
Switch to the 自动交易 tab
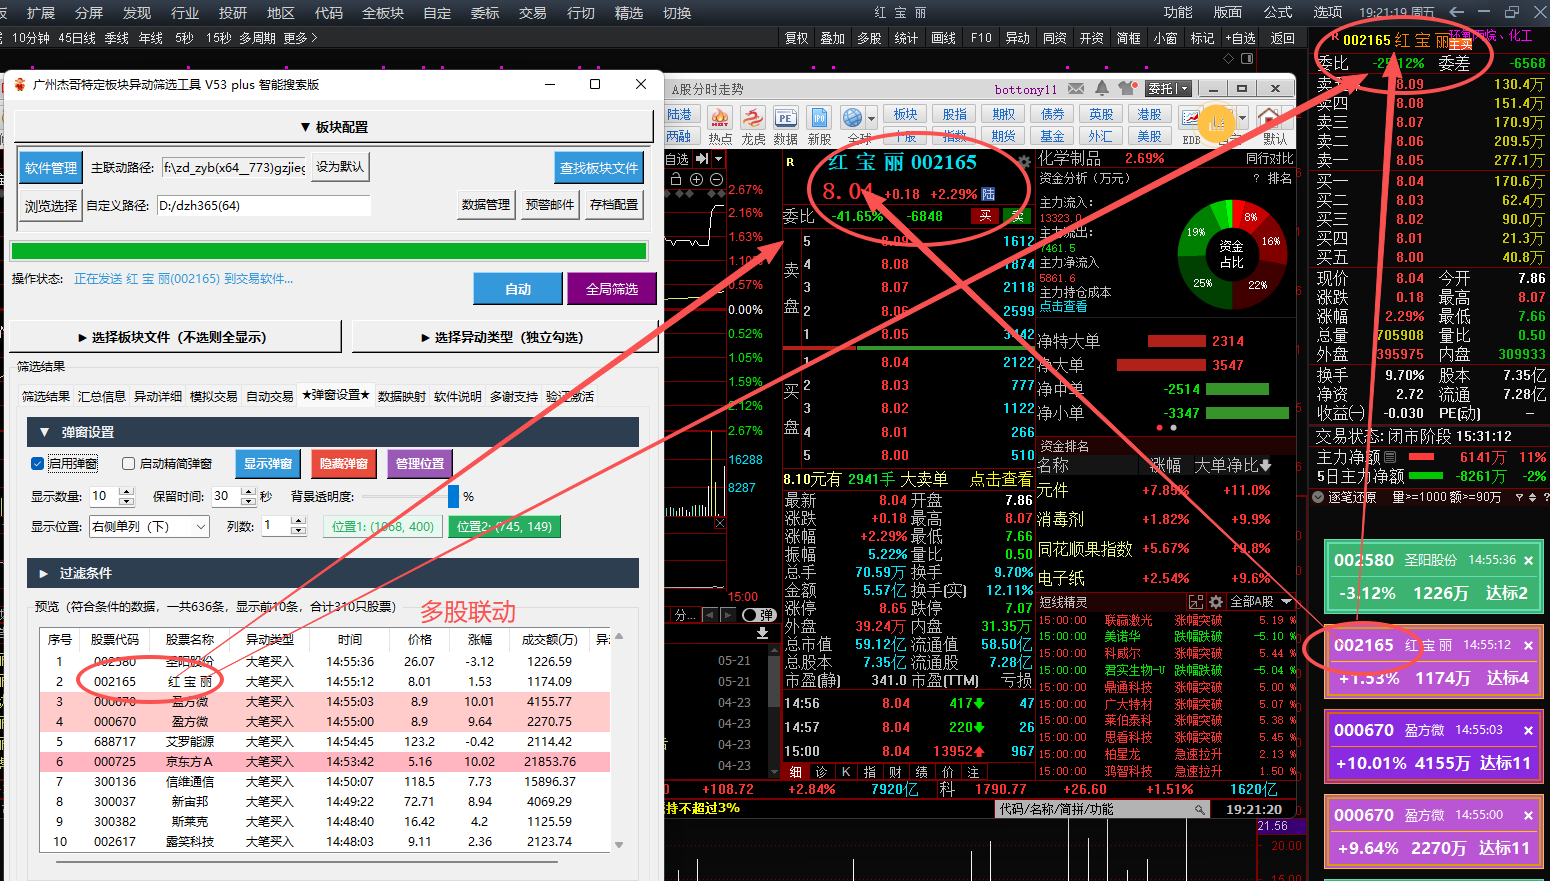click(270, 397)
